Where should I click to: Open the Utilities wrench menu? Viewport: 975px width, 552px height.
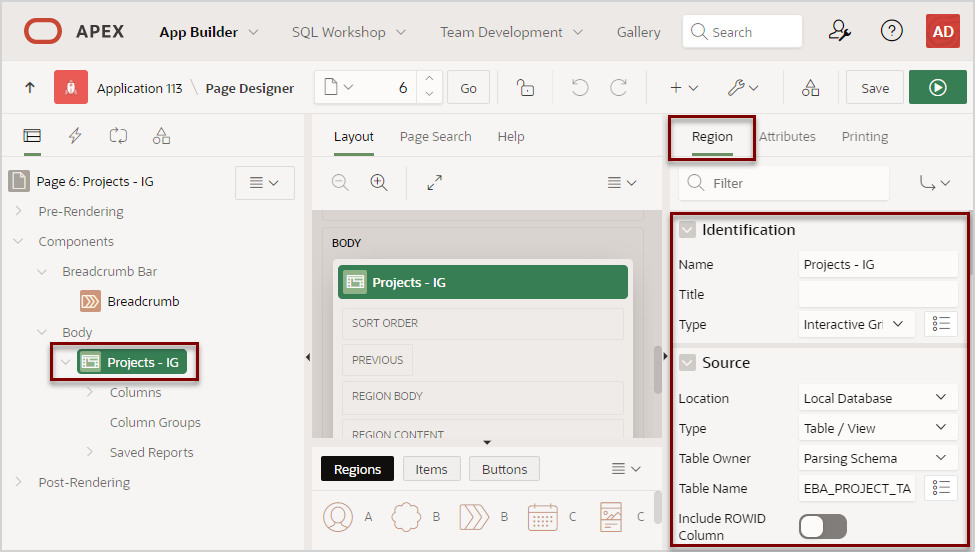pos(743,88)
